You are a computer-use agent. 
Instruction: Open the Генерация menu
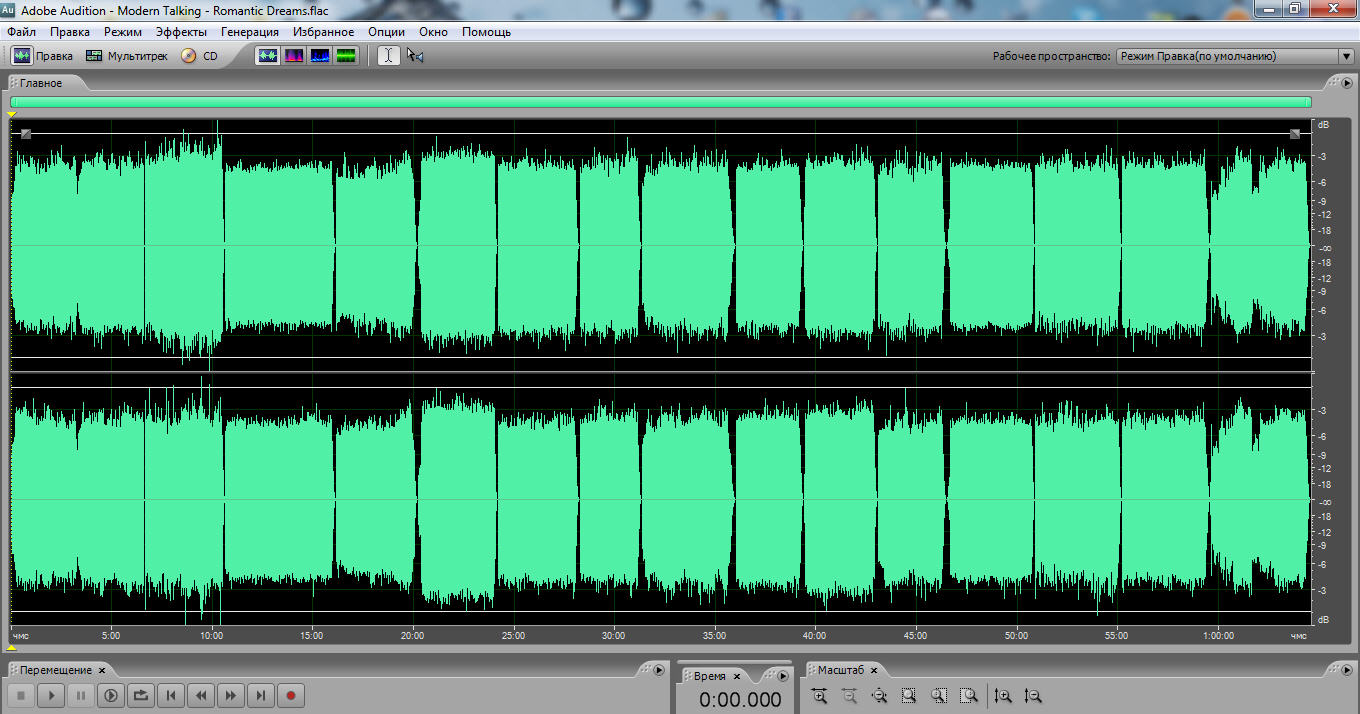pyautogui.click(x=250, y=32)
